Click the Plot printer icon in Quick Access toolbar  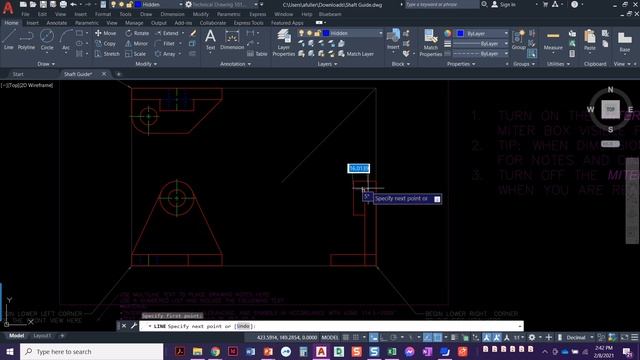tap(63, 4)
